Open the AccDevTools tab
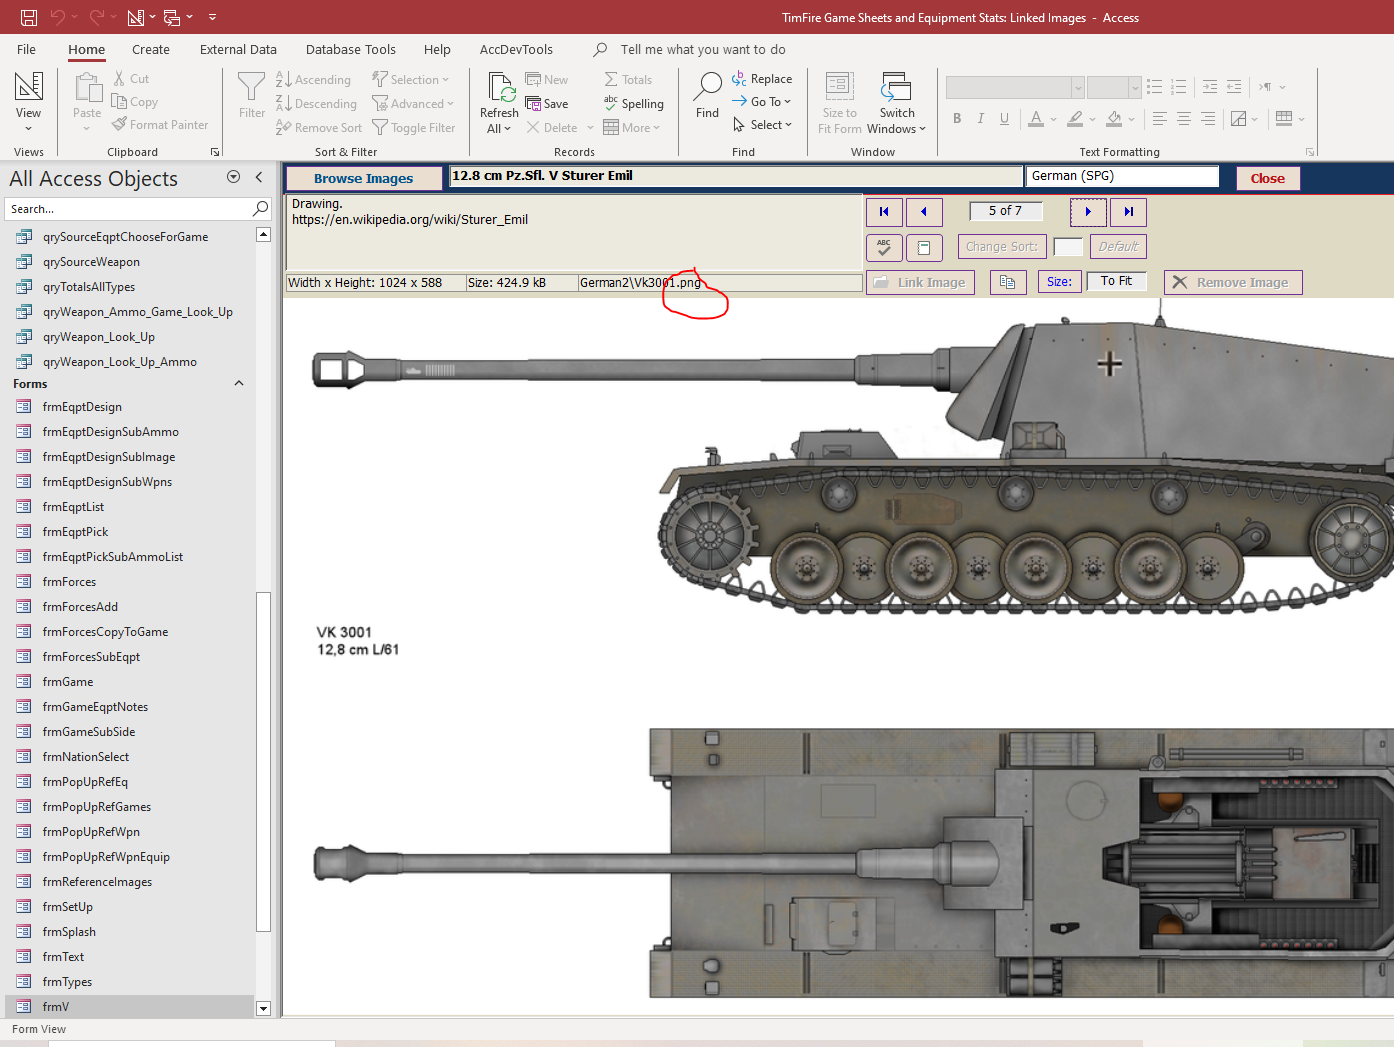 click(516, 49)
